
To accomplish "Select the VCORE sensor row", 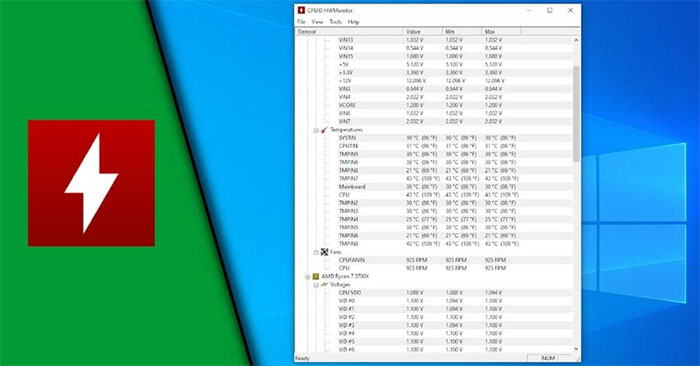I will pos(434,105).
